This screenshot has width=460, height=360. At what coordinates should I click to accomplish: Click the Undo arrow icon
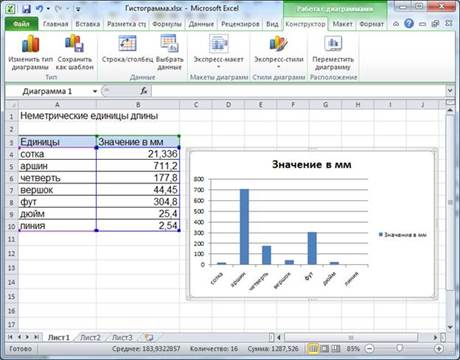(40, 9)
